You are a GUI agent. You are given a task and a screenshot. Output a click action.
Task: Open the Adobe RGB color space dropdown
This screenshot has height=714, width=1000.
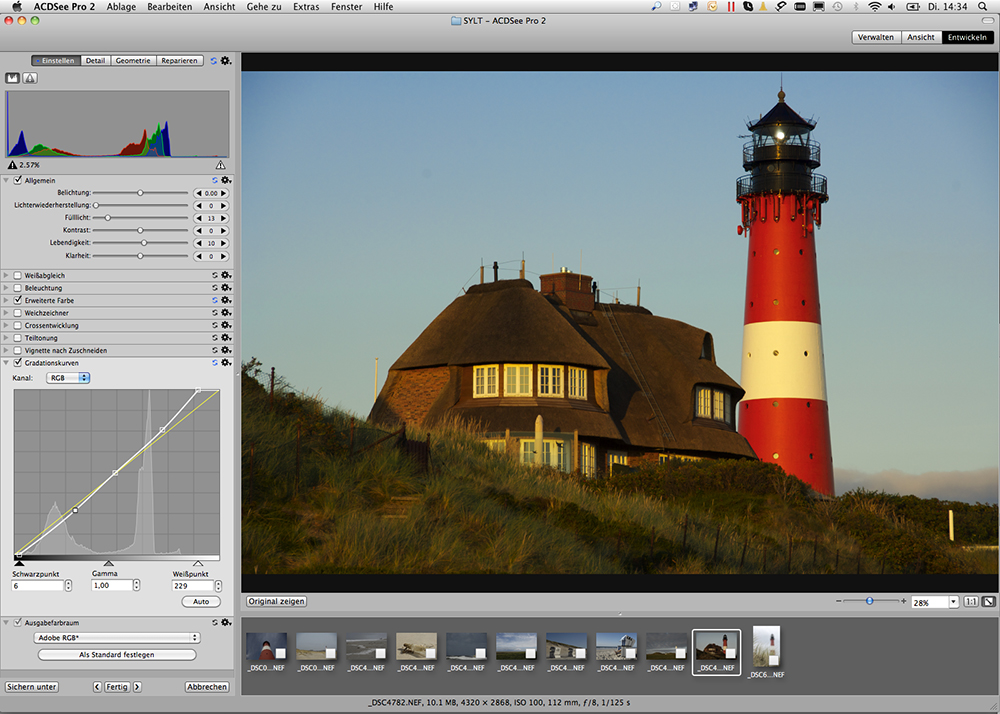[116, 637]
